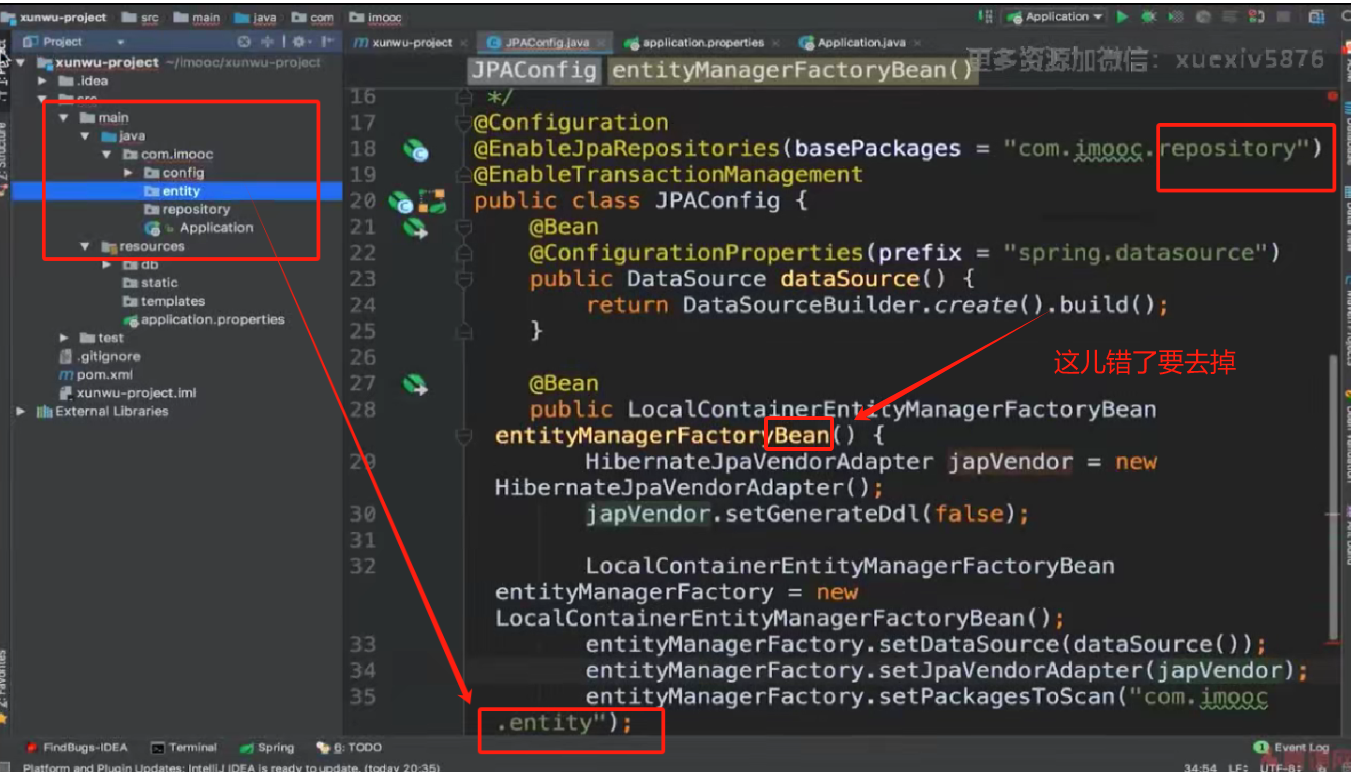Expand External Libraries node
The width and height of the screenshot is (1351, 772).
(x=20, y=411)
